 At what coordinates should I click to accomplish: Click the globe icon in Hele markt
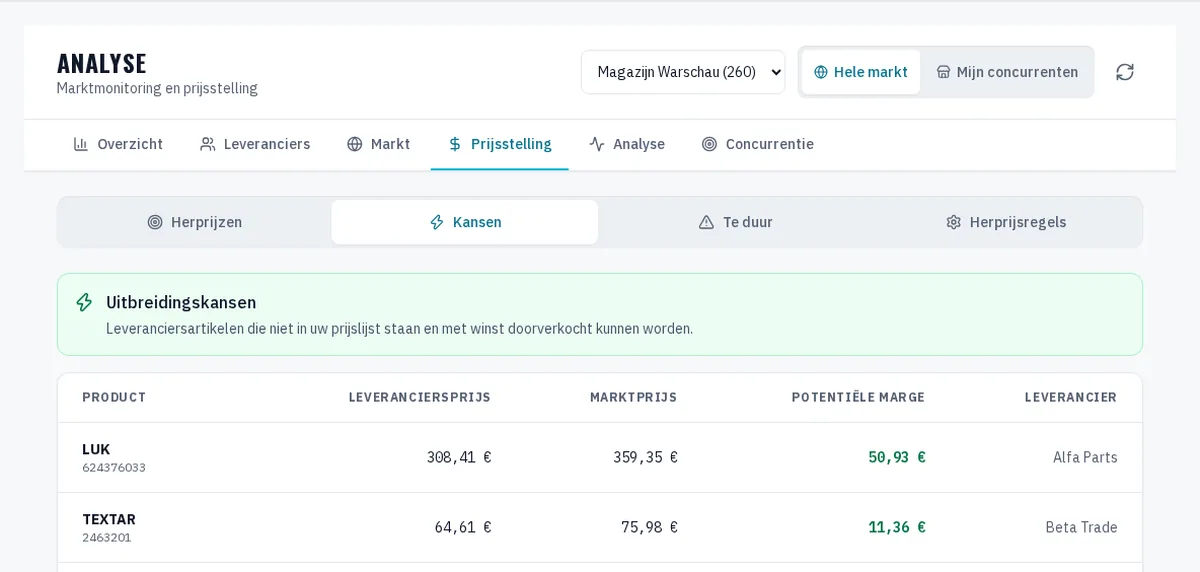[821, 72]
